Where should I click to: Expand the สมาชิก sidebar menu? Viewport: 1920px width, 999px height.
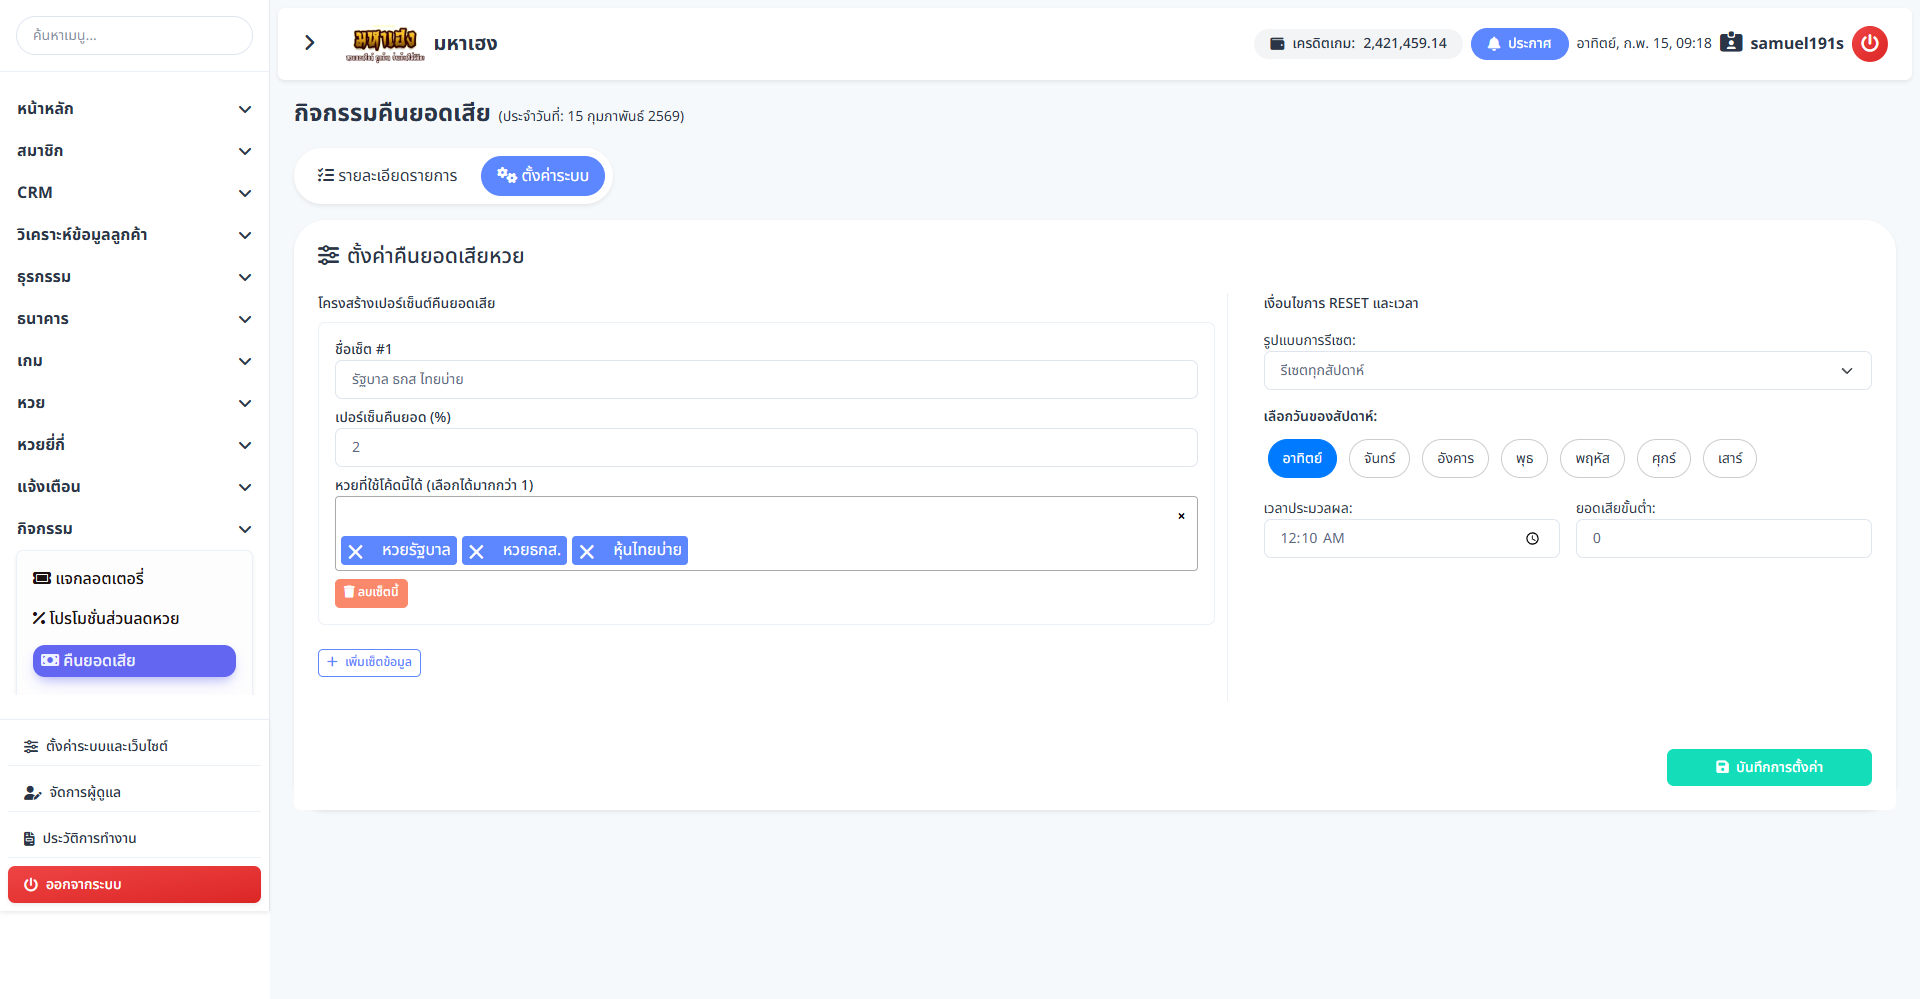[x=134, y=151]
